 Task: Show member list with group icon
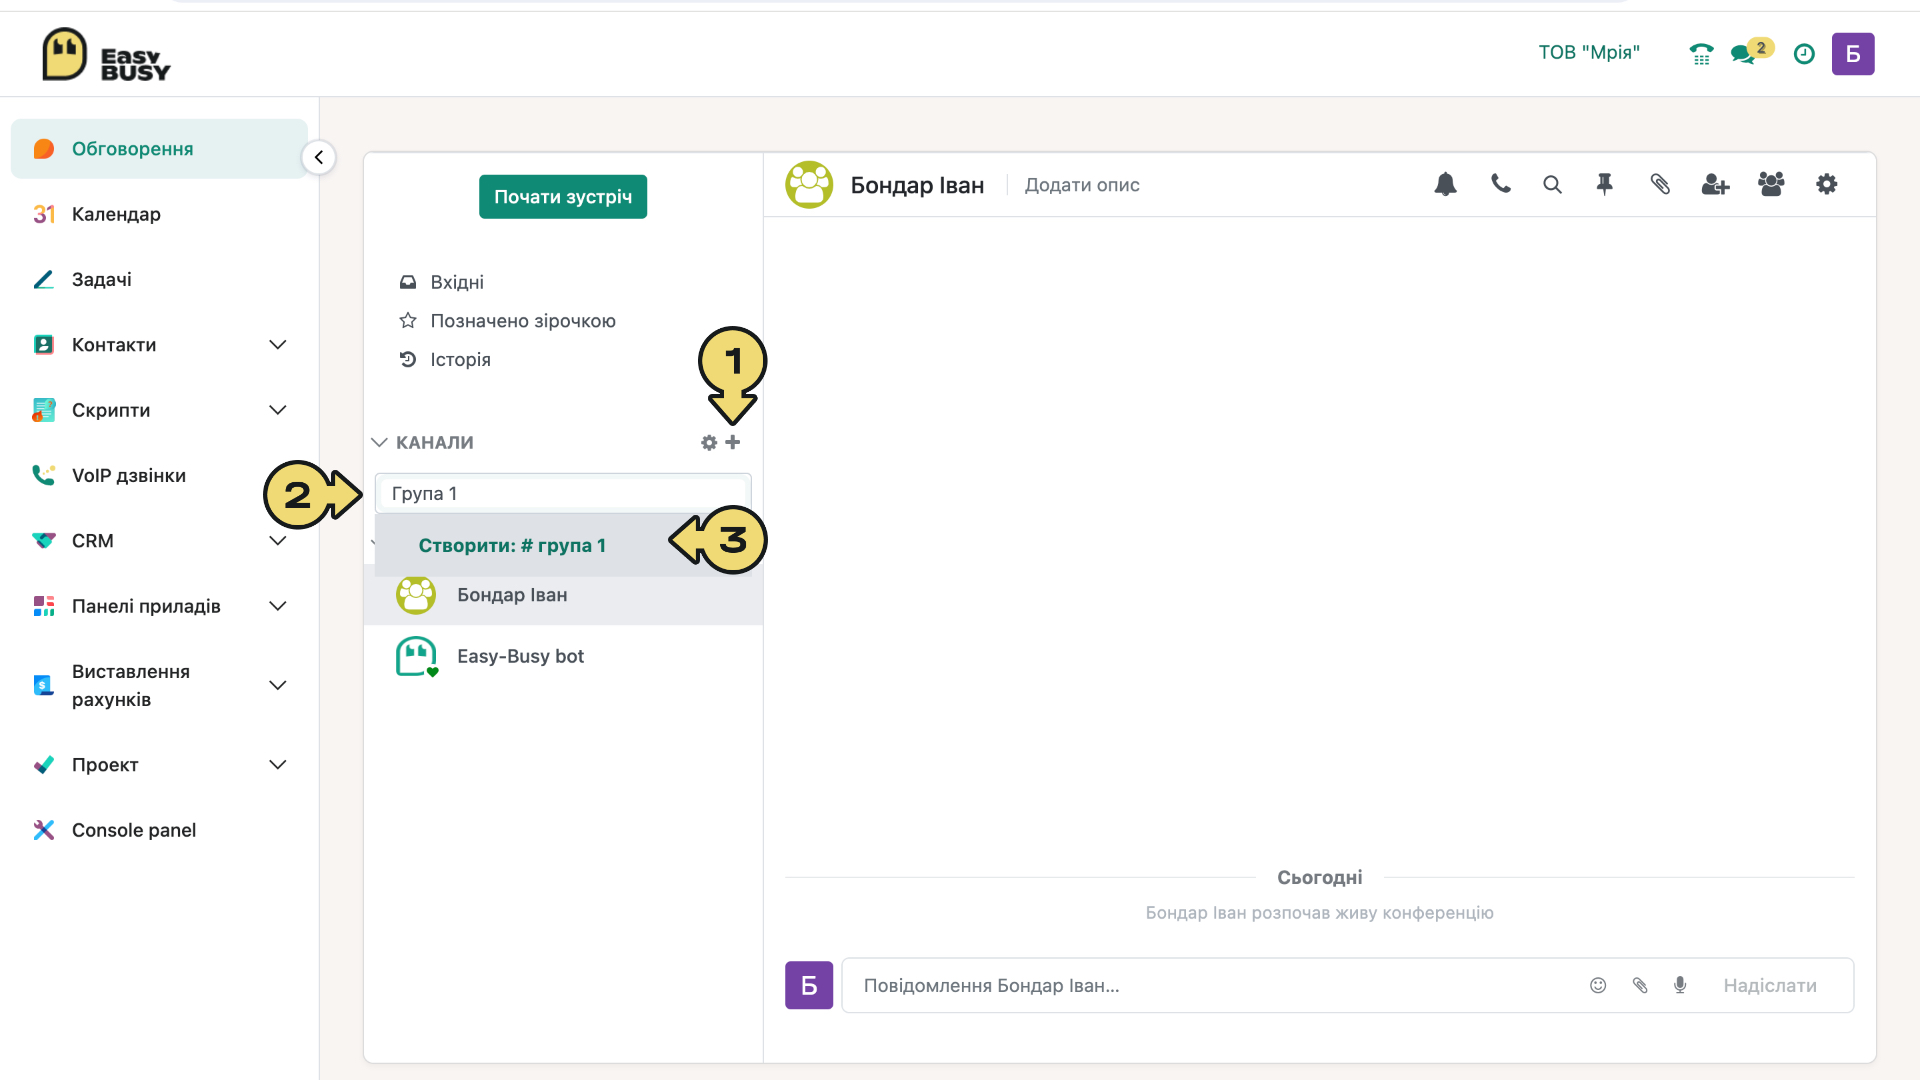coord(1771,184)
